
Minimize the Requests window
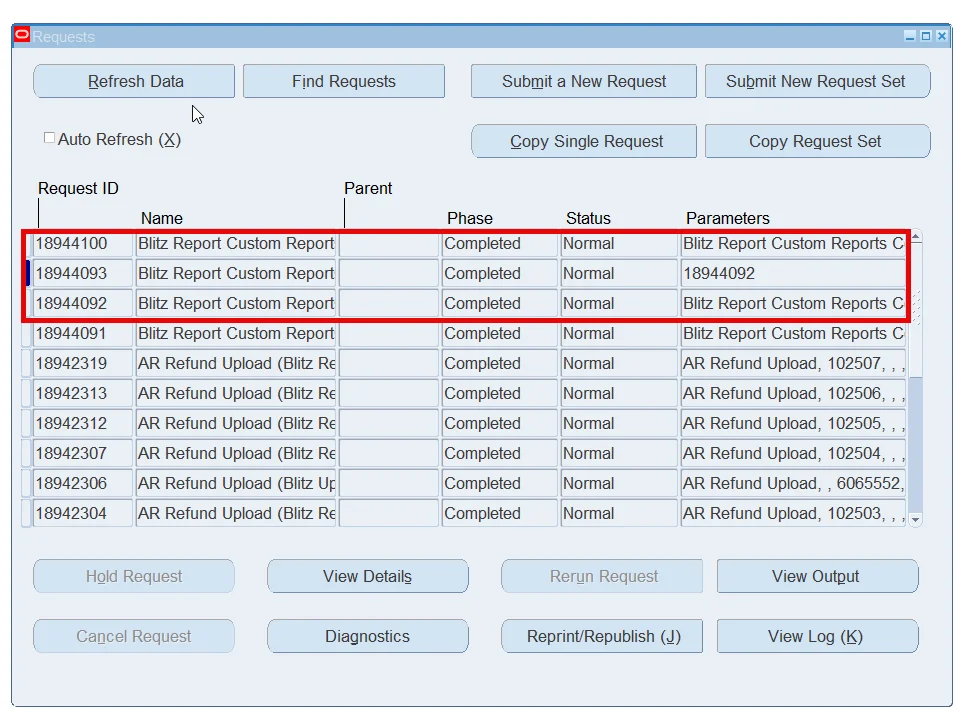910,36
